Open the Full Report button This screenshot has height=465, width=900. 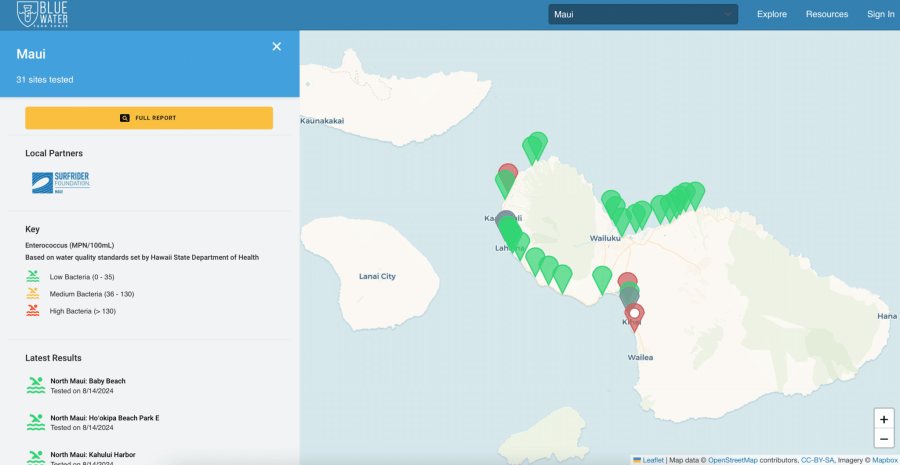[x=149, y=118]
